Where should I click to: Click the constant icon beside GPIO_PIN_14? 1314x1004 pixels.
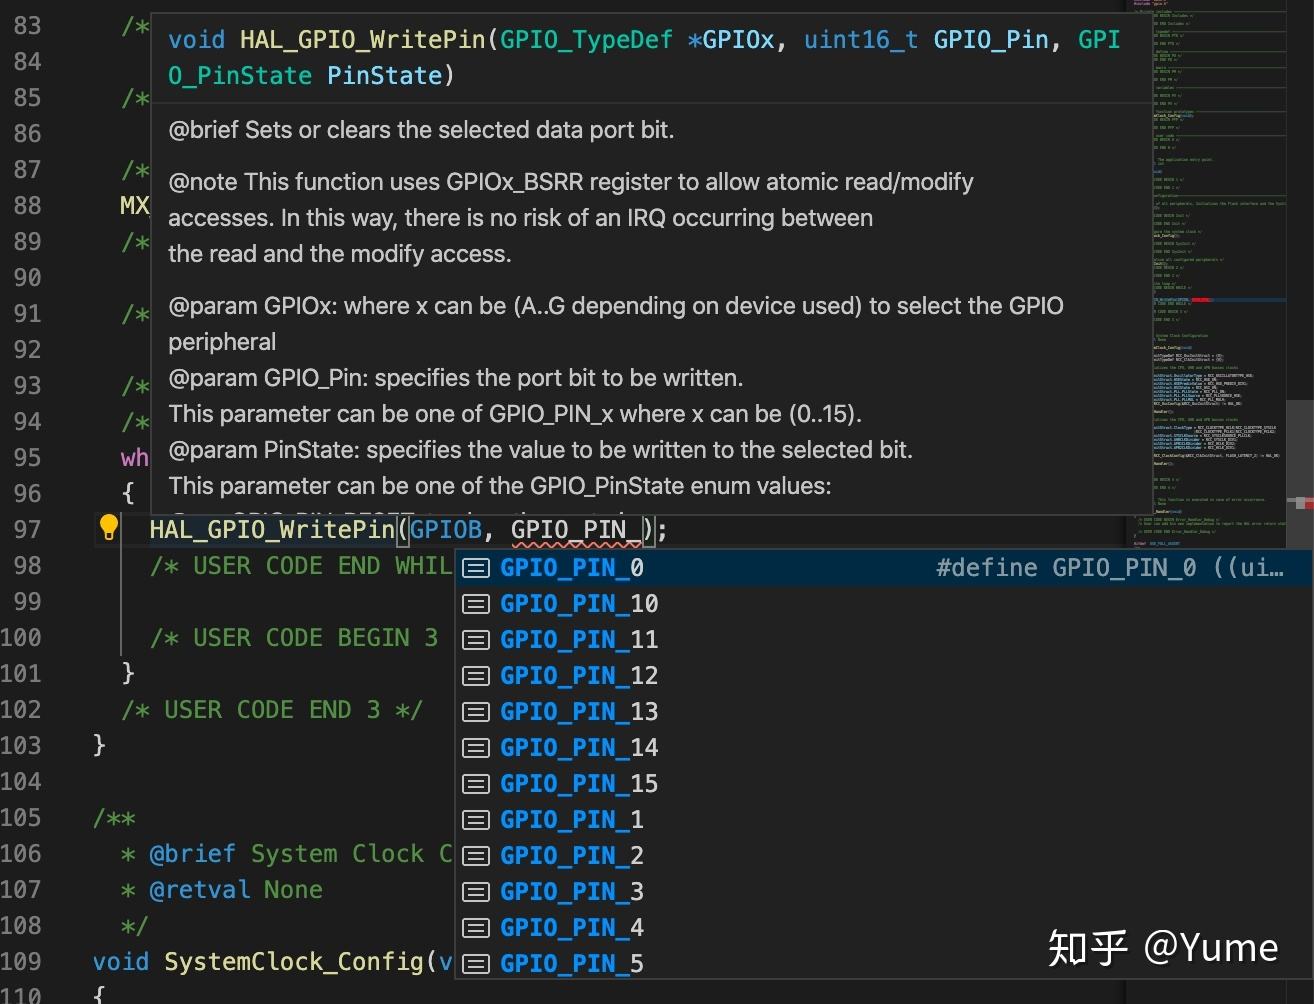(476, 748)
